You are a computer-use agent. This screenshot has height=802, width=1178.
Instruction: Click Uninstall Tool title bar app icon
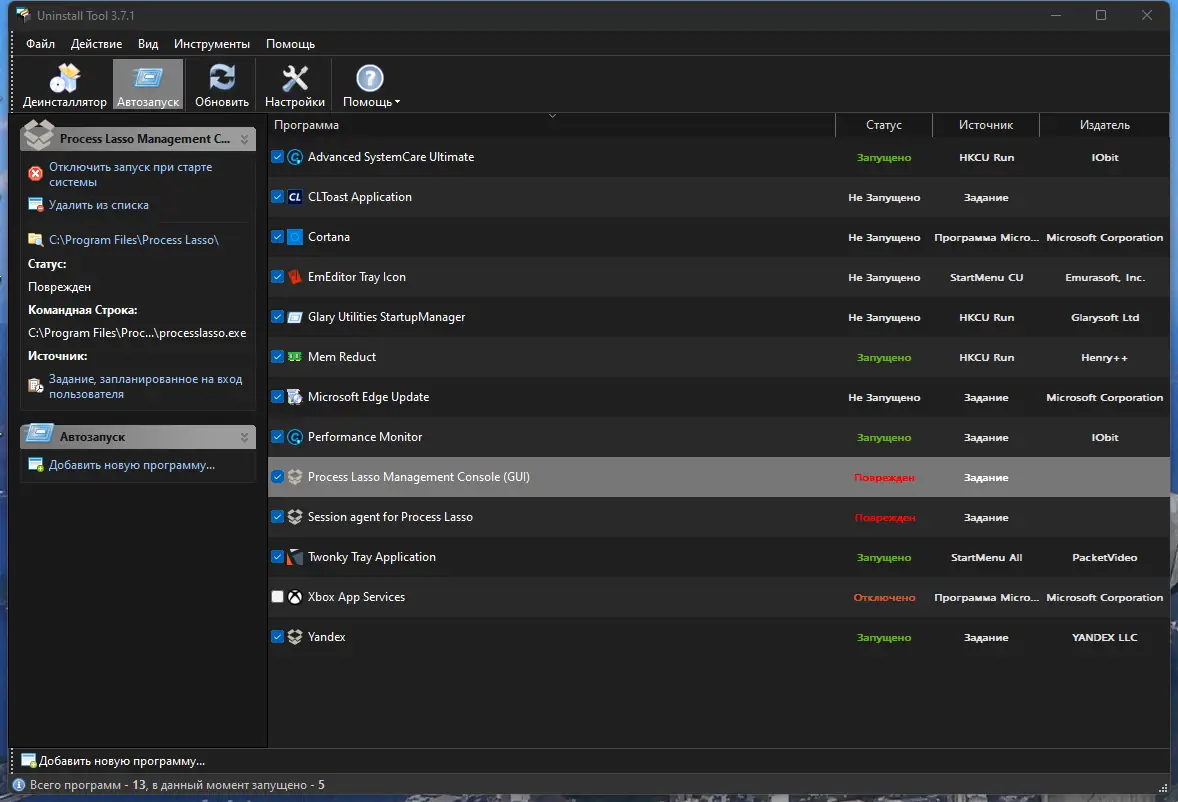pos(23,14)
